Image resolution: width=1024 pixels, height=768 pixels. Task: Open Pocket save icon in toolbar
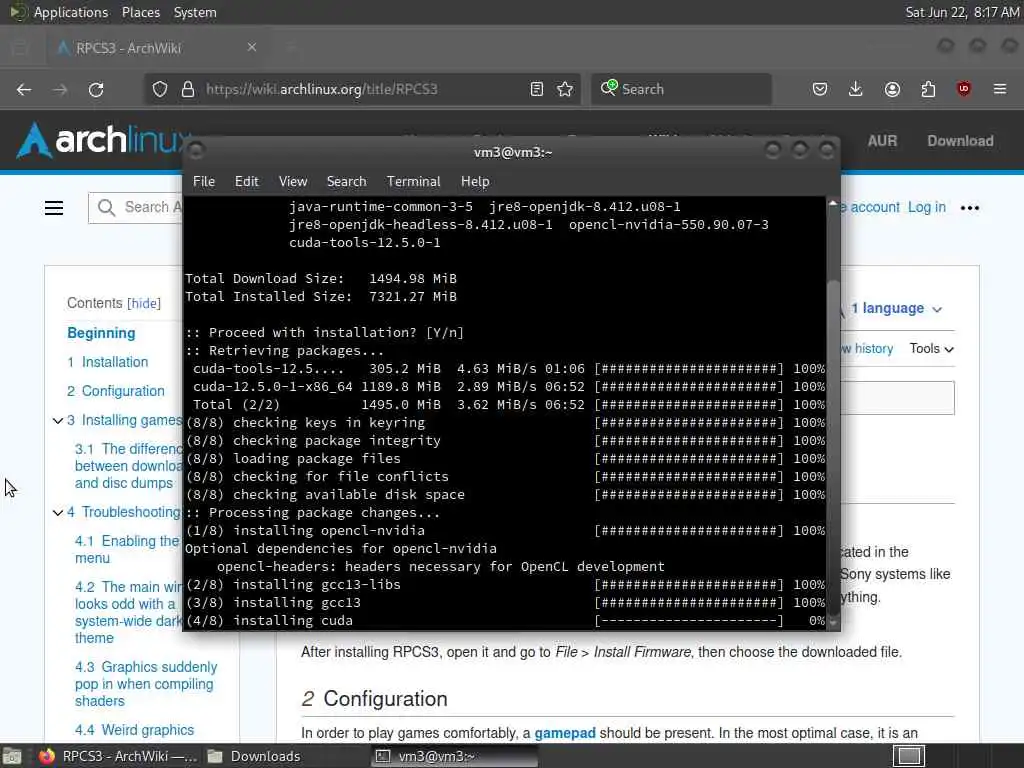click(820, 89)
